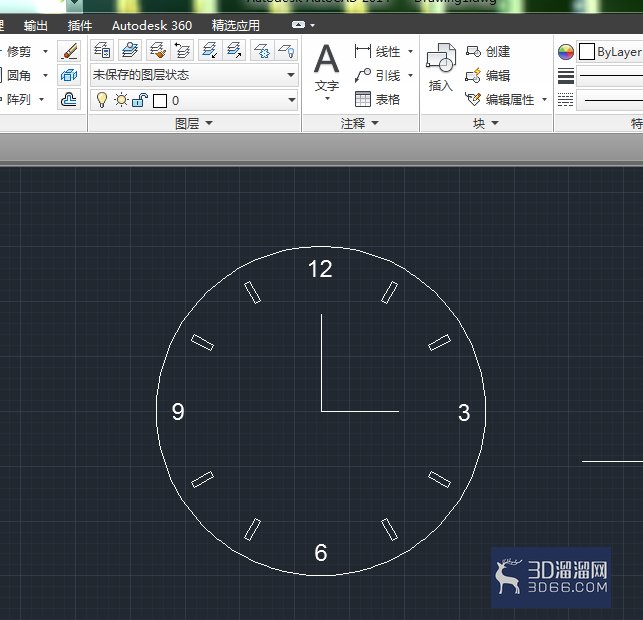Viewport: 643px width, 620px height.
Task: Click the object color wheel icon
Action: click(x=565, y=52)
